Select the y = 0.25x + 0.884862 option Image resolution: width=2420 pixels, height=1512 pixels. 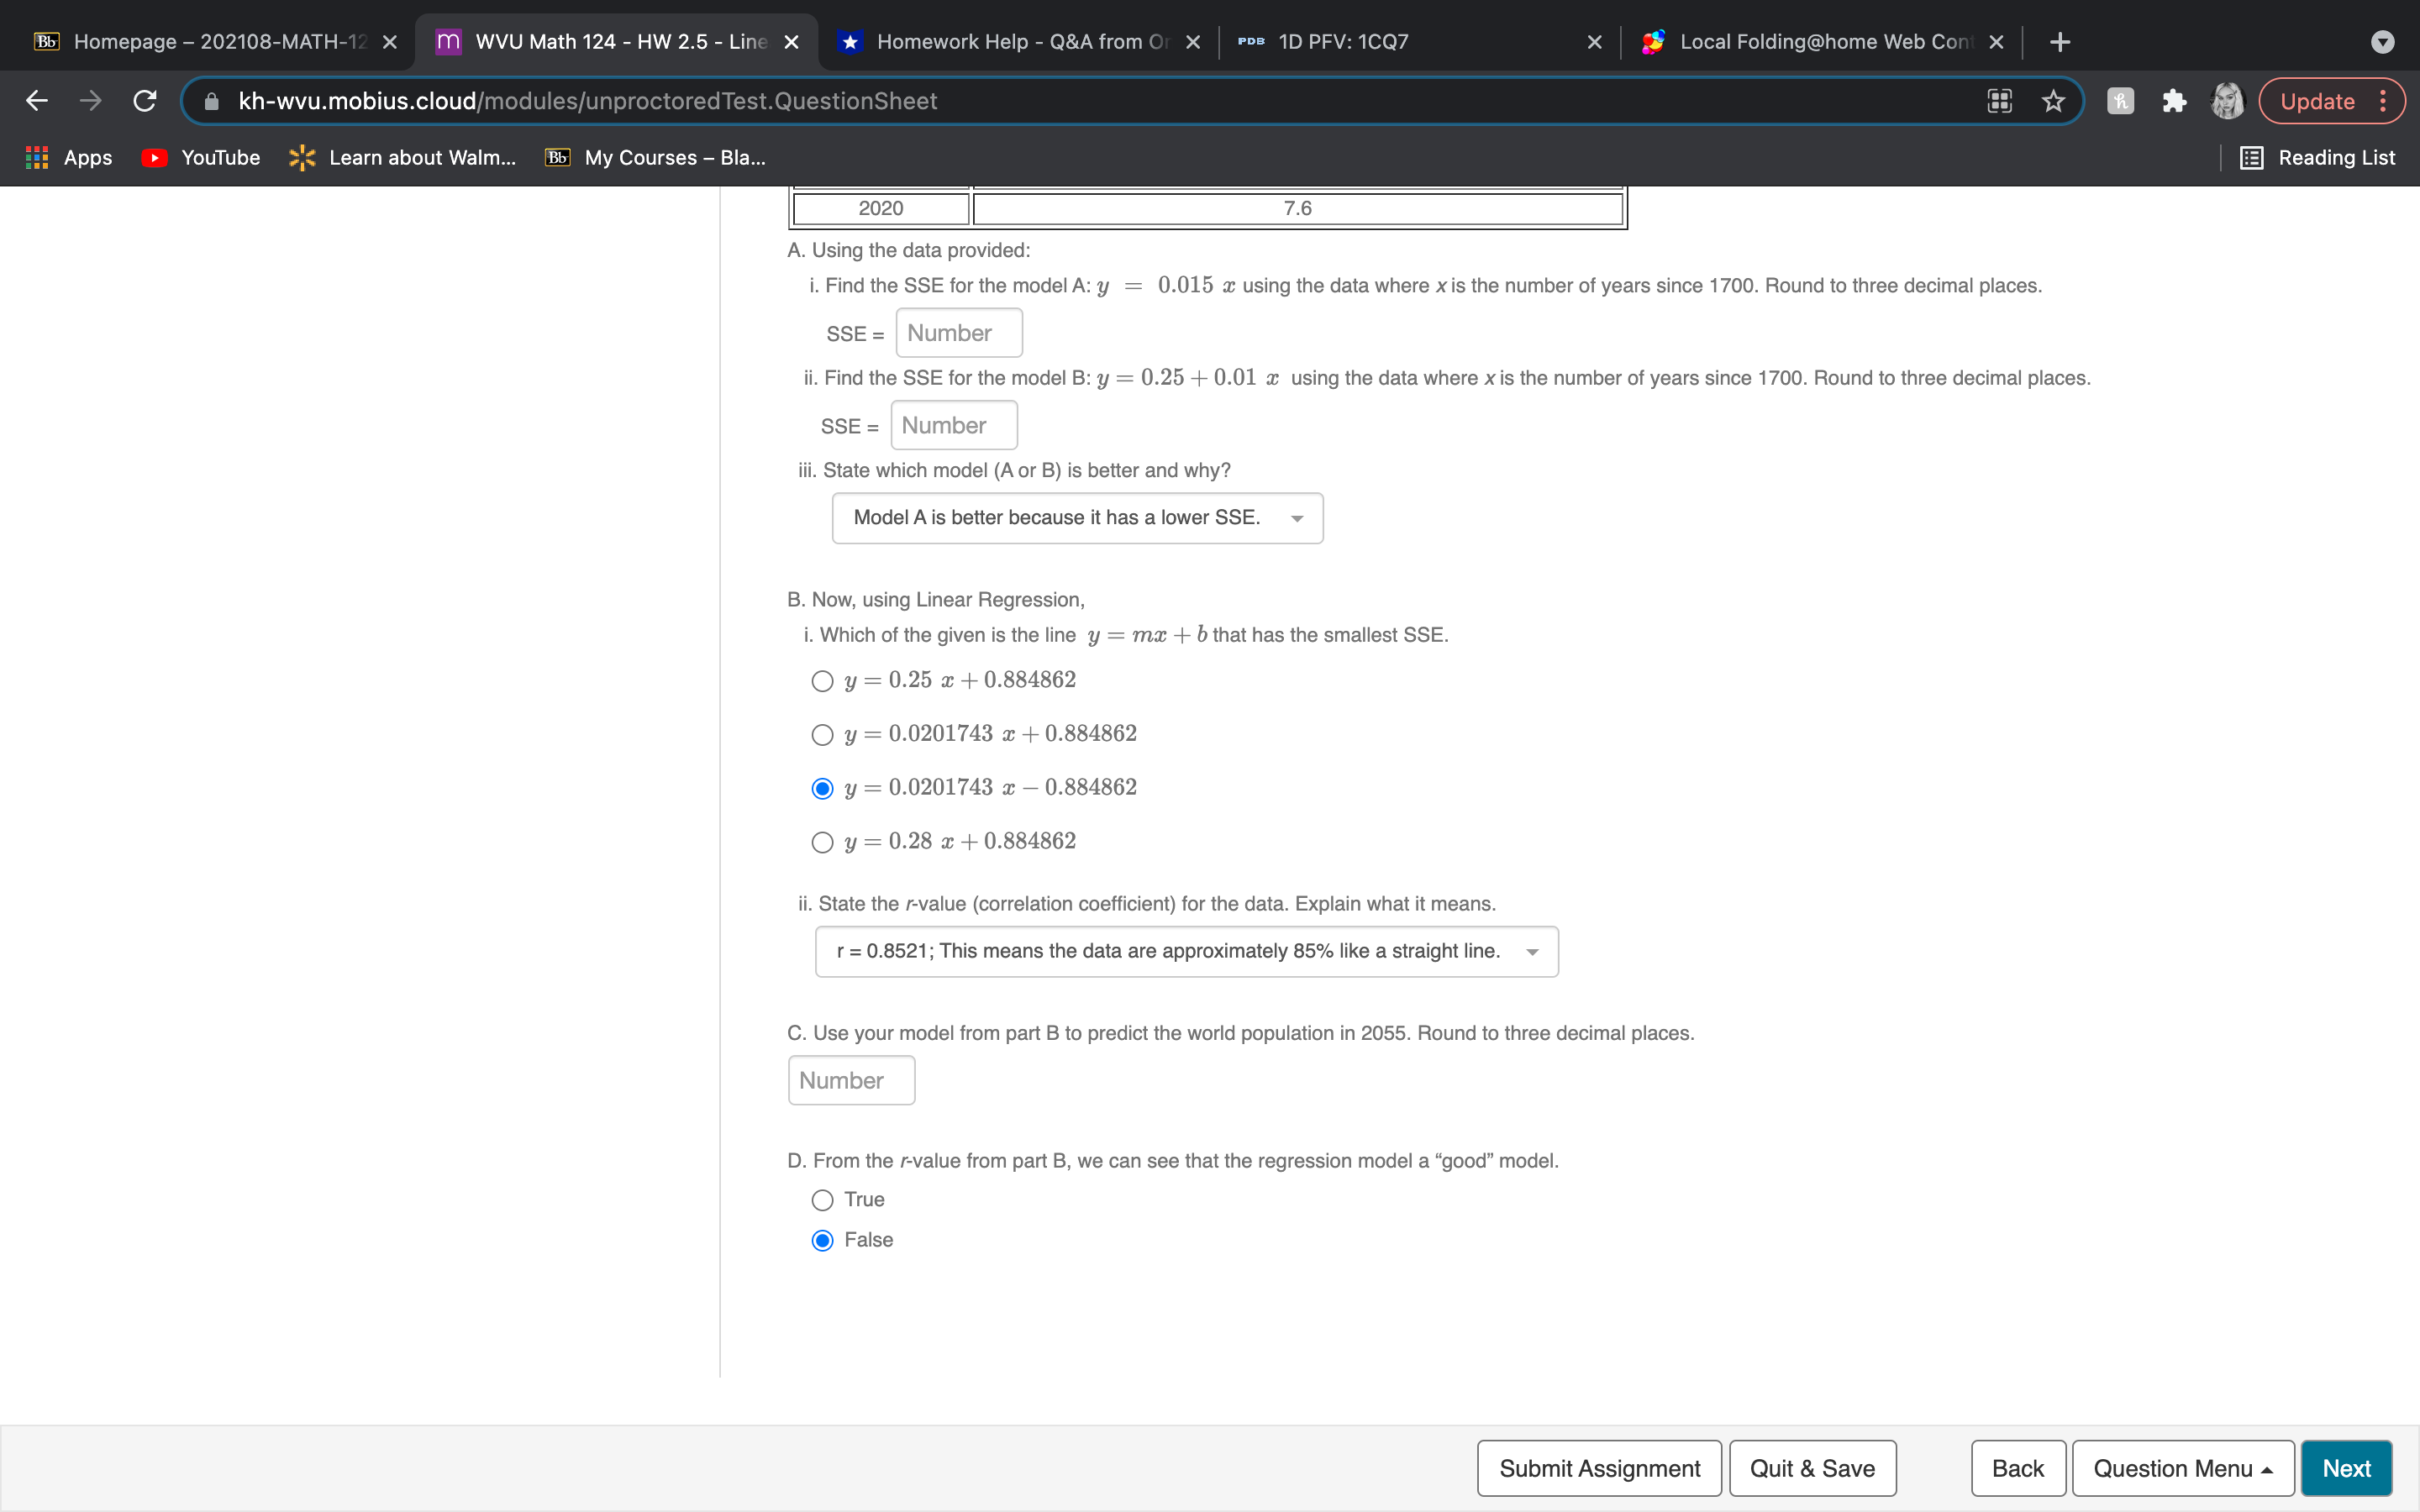click(x=822, y=681)
